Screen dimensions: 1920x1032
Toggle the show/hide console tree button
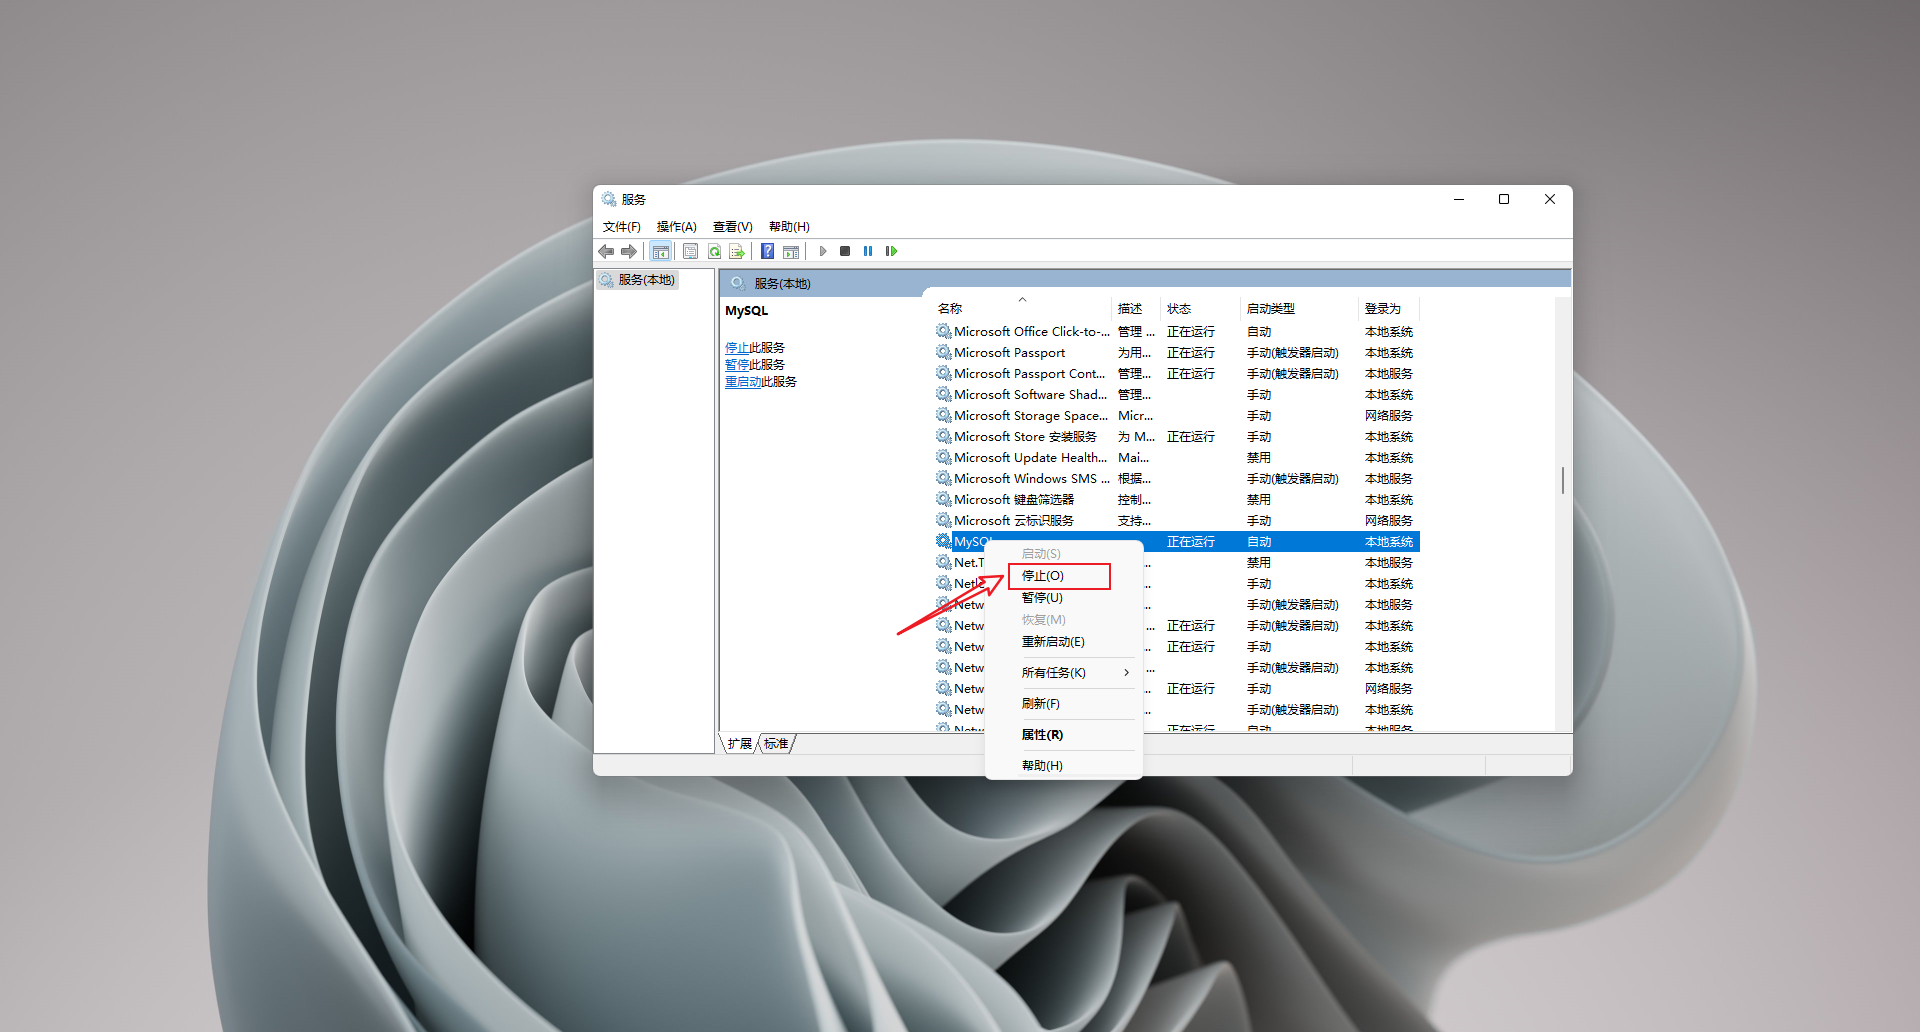660,251
